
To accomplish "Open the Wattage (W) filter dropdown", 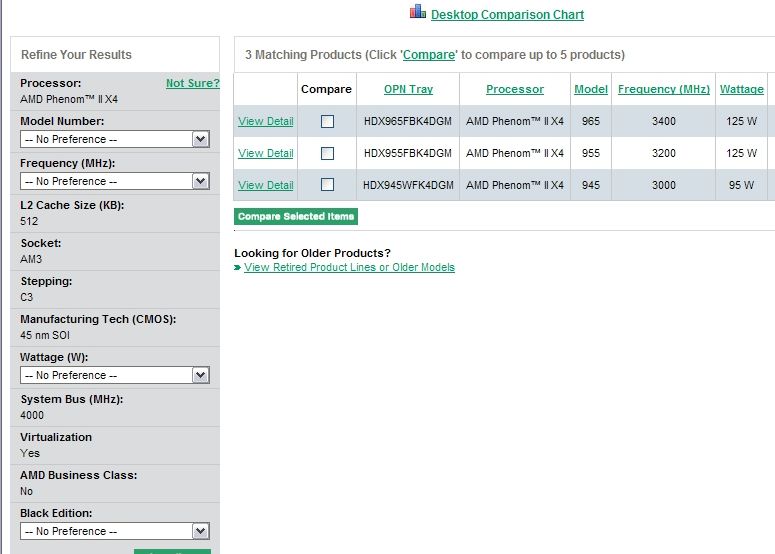I will tap(115, 375).
